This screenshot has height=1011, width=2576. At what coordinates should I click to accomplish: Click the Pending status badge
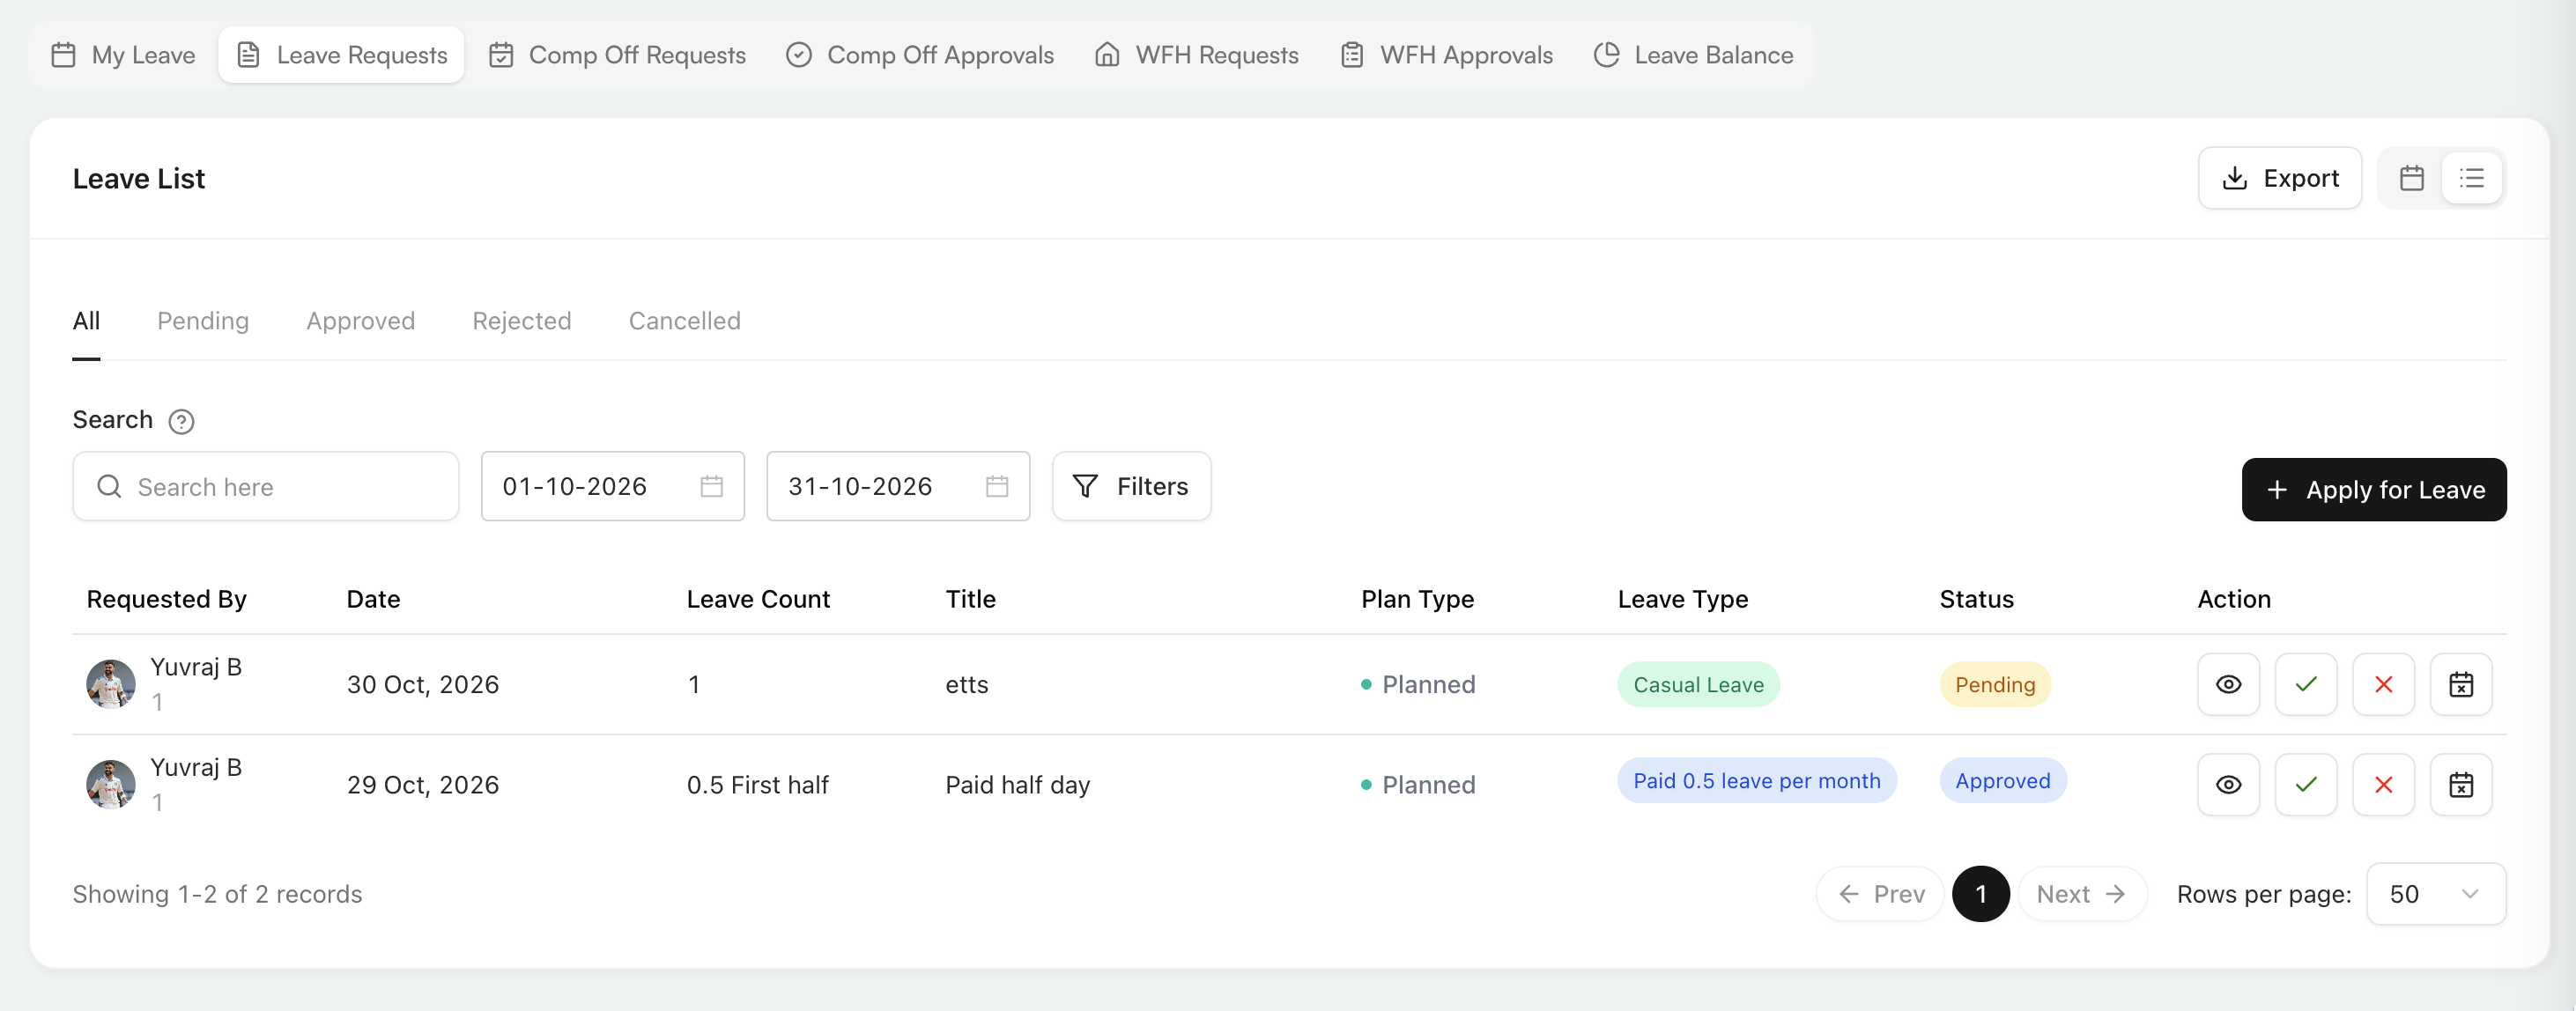coord(1994,684)
